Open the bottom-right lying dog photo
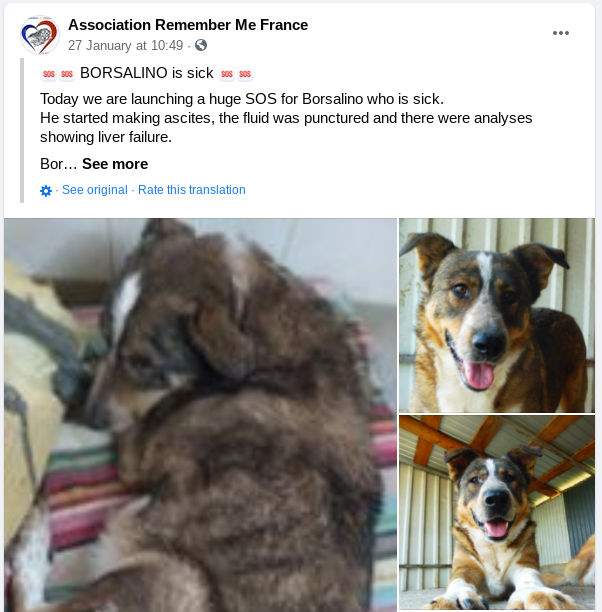Viewport: 602px width, 612px height. (x=497, y=512)
